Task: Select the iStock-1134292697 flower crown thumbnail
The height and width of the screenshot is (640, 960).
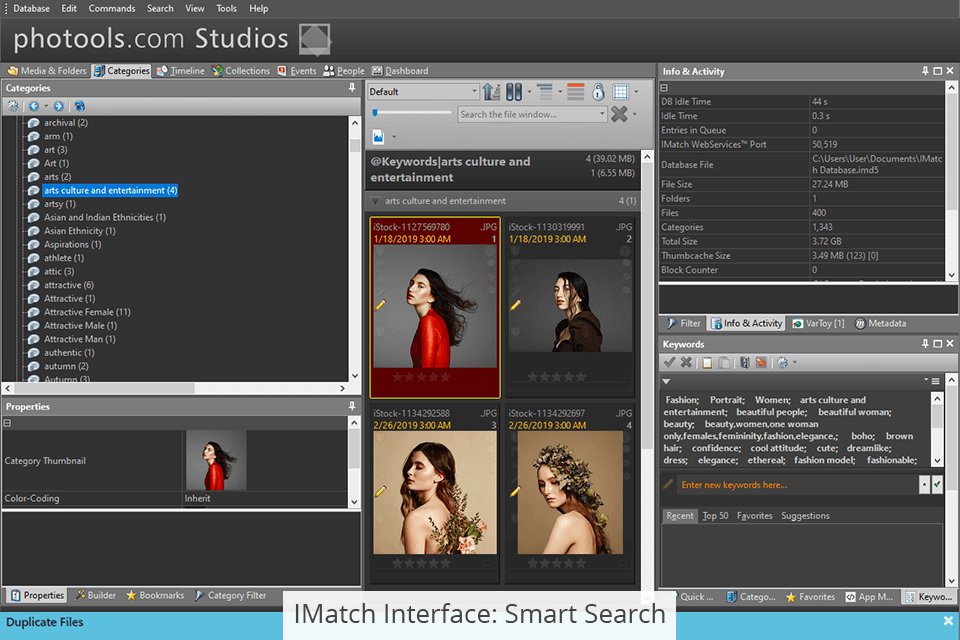Action: (569, 492)
